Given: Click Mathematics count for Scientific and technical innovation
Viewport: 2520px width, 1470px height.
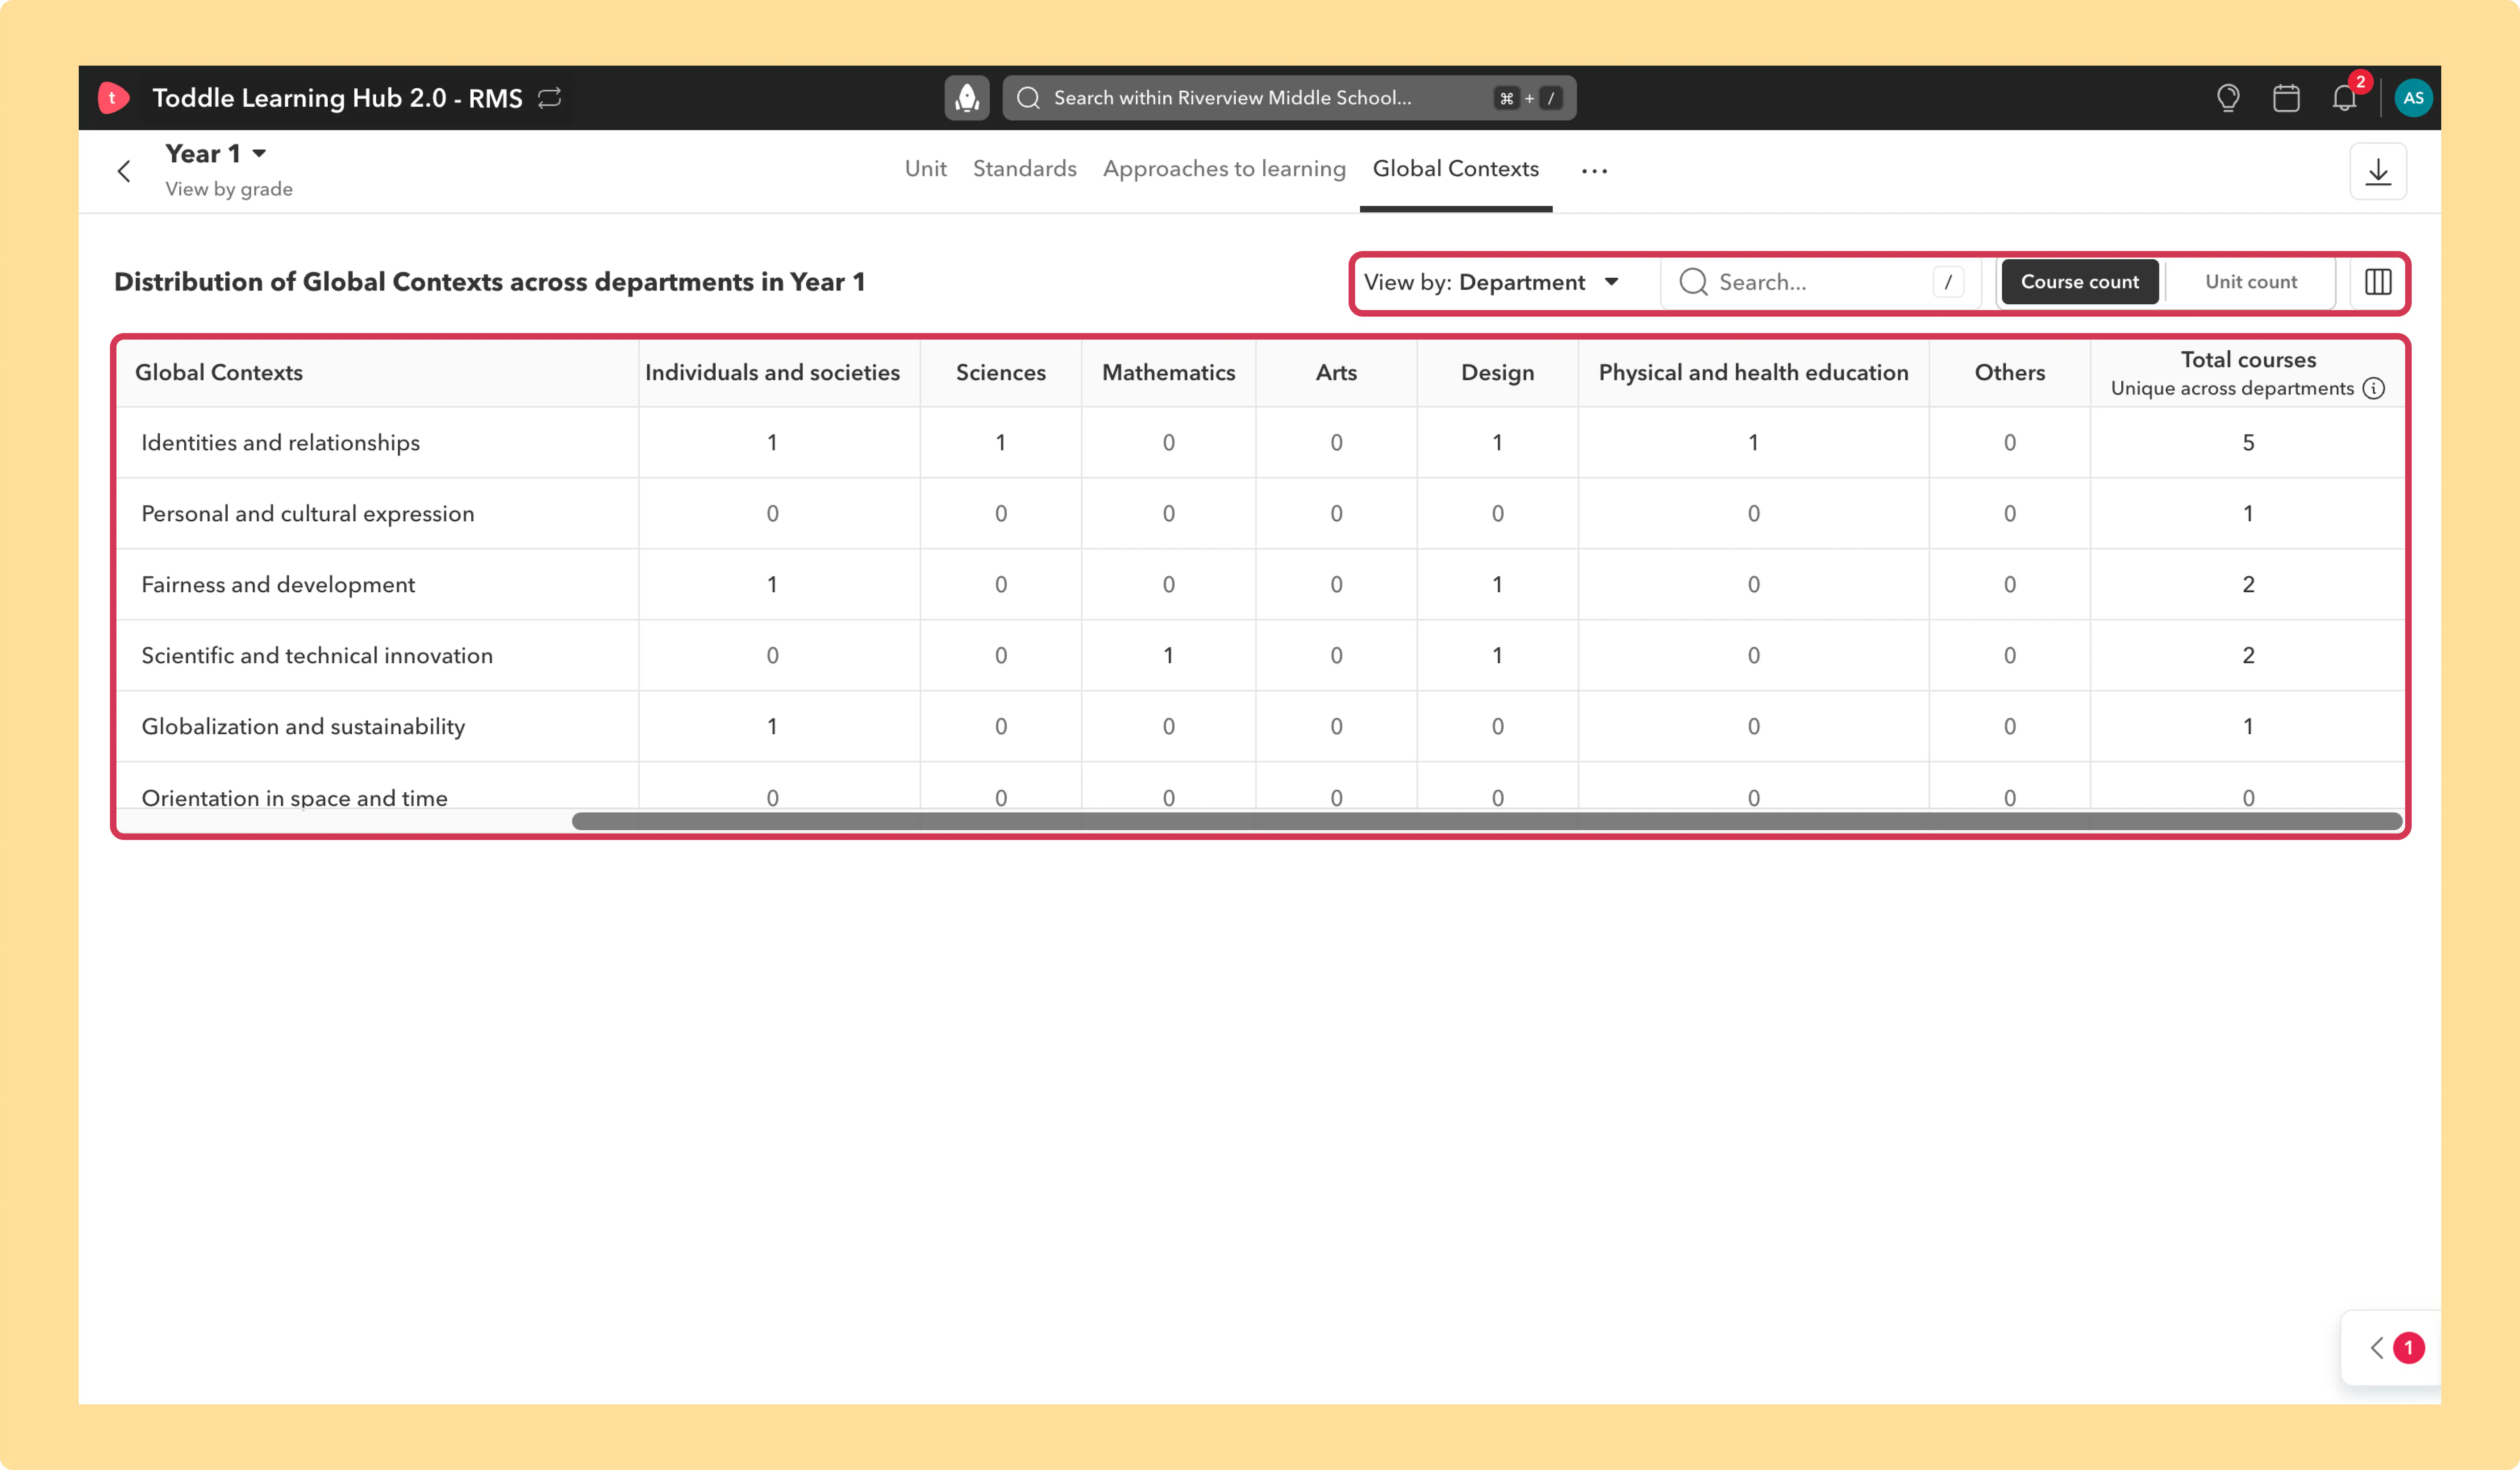Looking at the screenshot, I should [1168, 656].
